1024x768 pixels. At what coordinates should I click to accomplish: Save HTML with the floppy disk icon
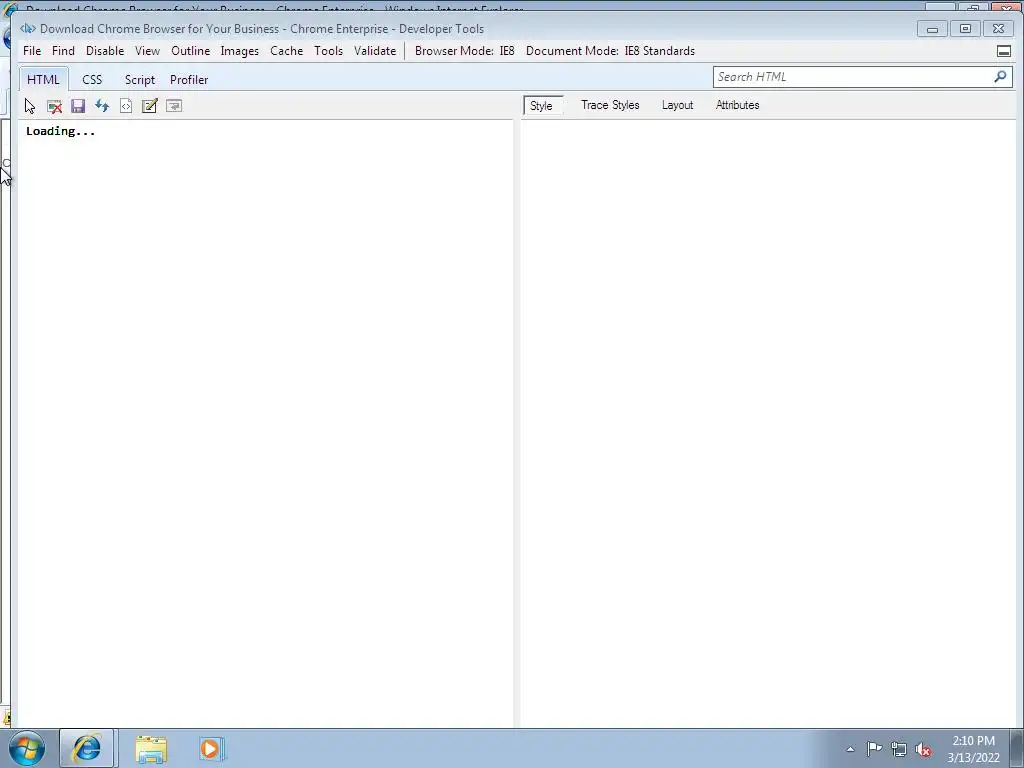pos(78,106)
